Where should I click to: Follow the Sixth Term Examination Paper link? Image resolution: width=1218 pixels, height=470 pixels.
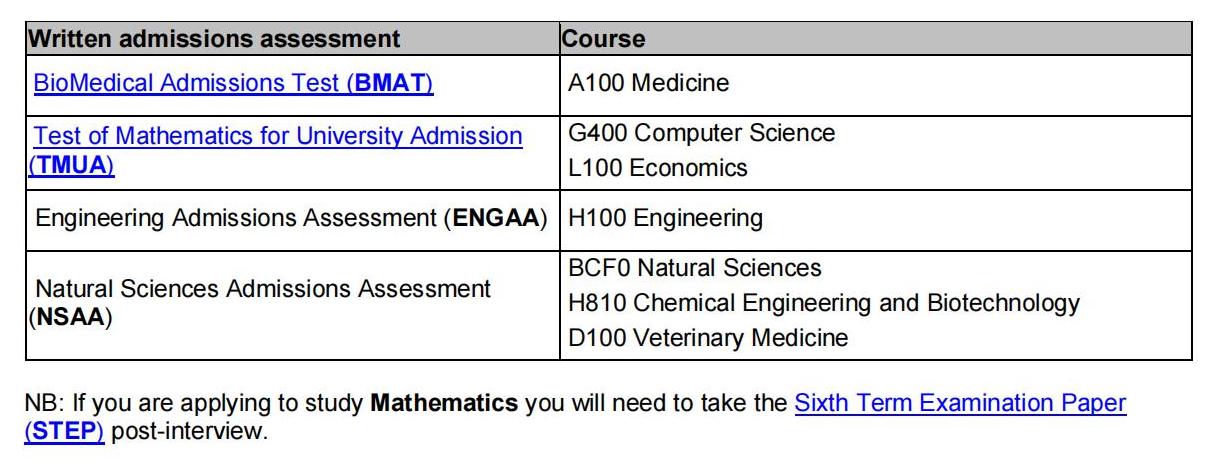[960, 403]
